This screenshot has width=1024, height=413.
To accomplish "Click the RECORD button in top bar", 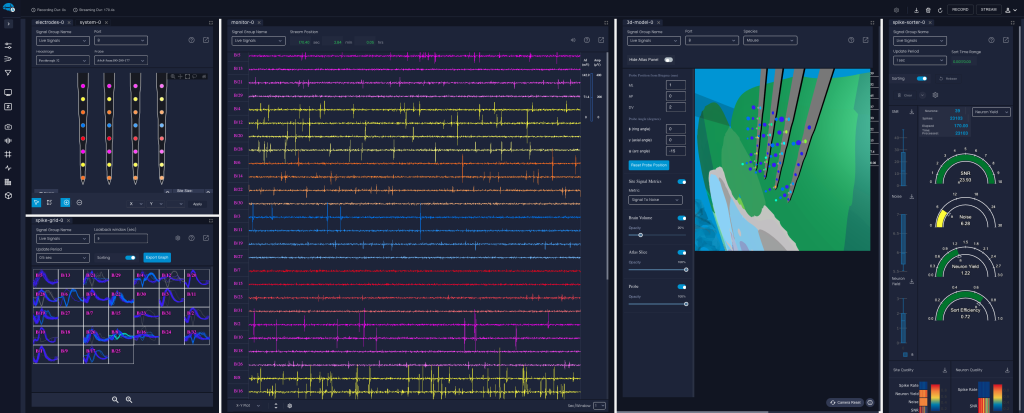I will 960,10.
